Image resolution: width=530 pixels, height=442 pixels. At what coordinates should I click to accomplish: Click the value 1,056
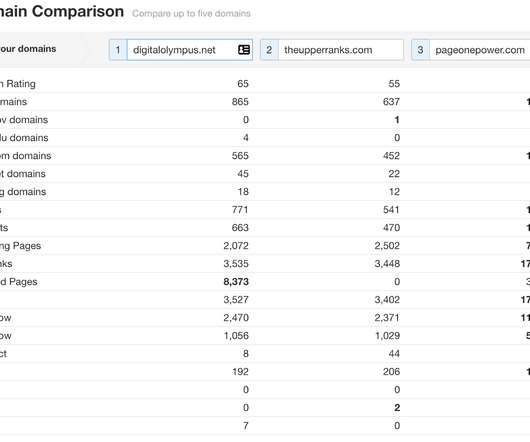236,336
